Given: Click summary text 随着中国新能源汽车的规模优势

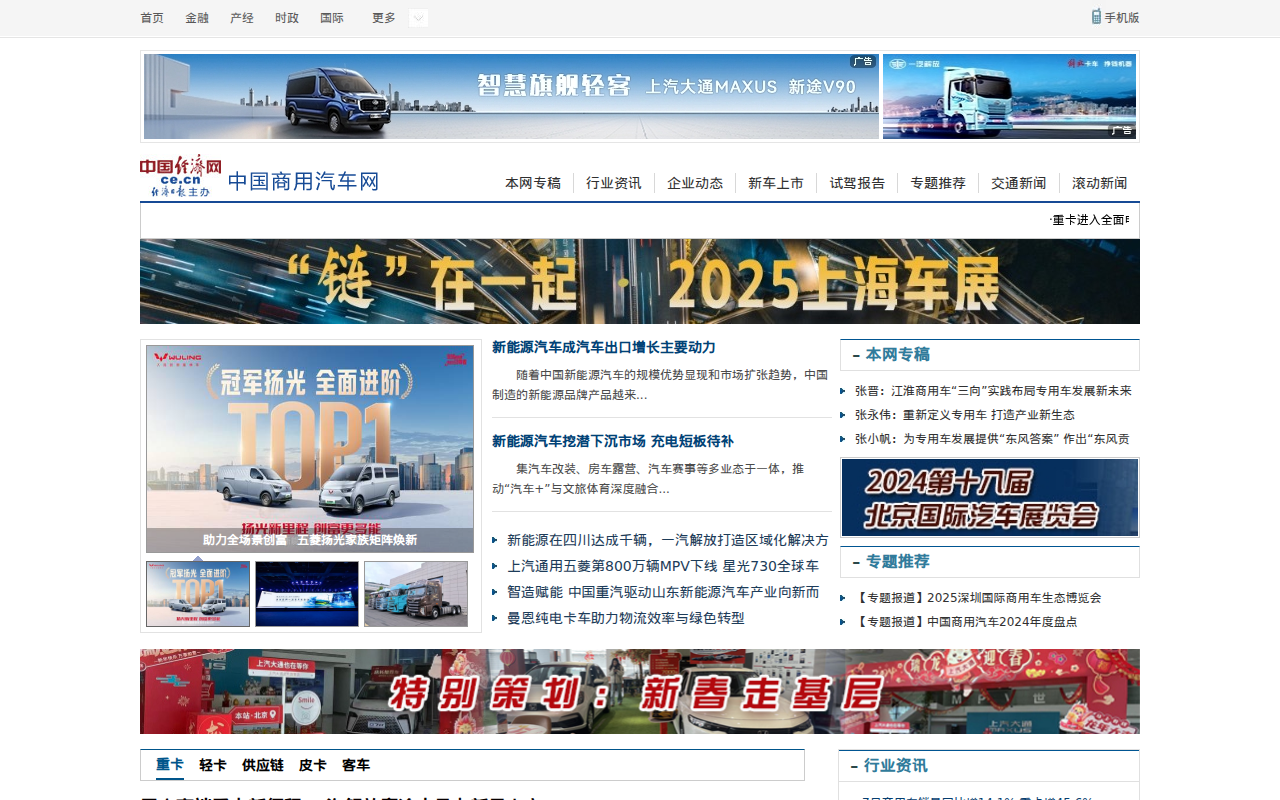Looking at the screenshot, I should [x=660, y=384].
